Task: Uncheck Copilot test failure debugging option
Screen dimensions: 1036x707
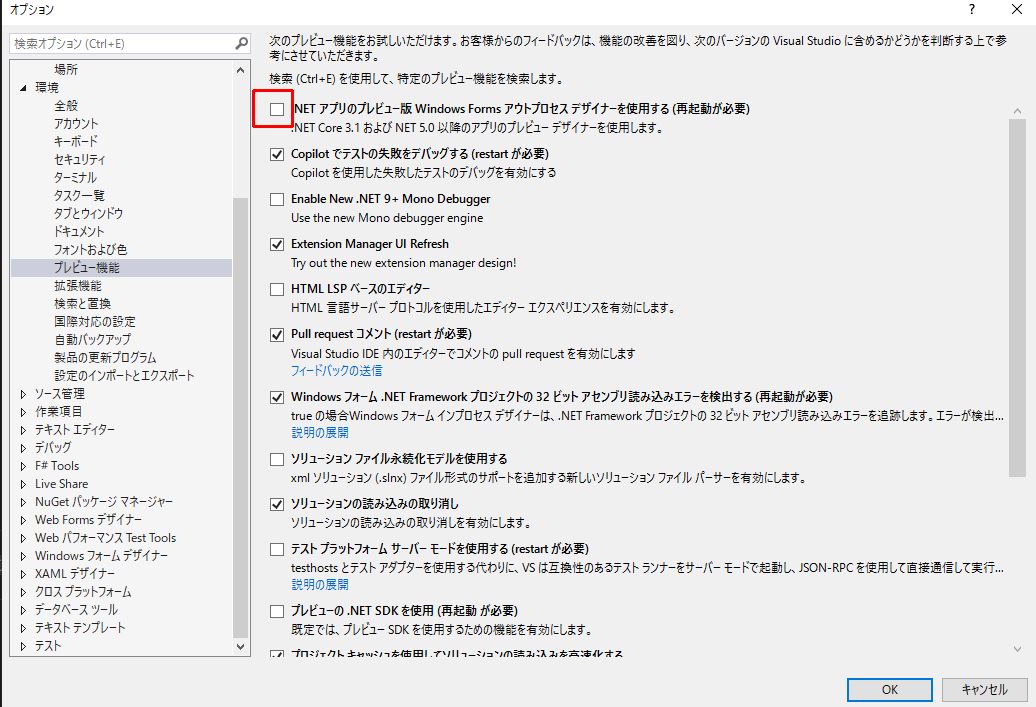Action: 277,155
